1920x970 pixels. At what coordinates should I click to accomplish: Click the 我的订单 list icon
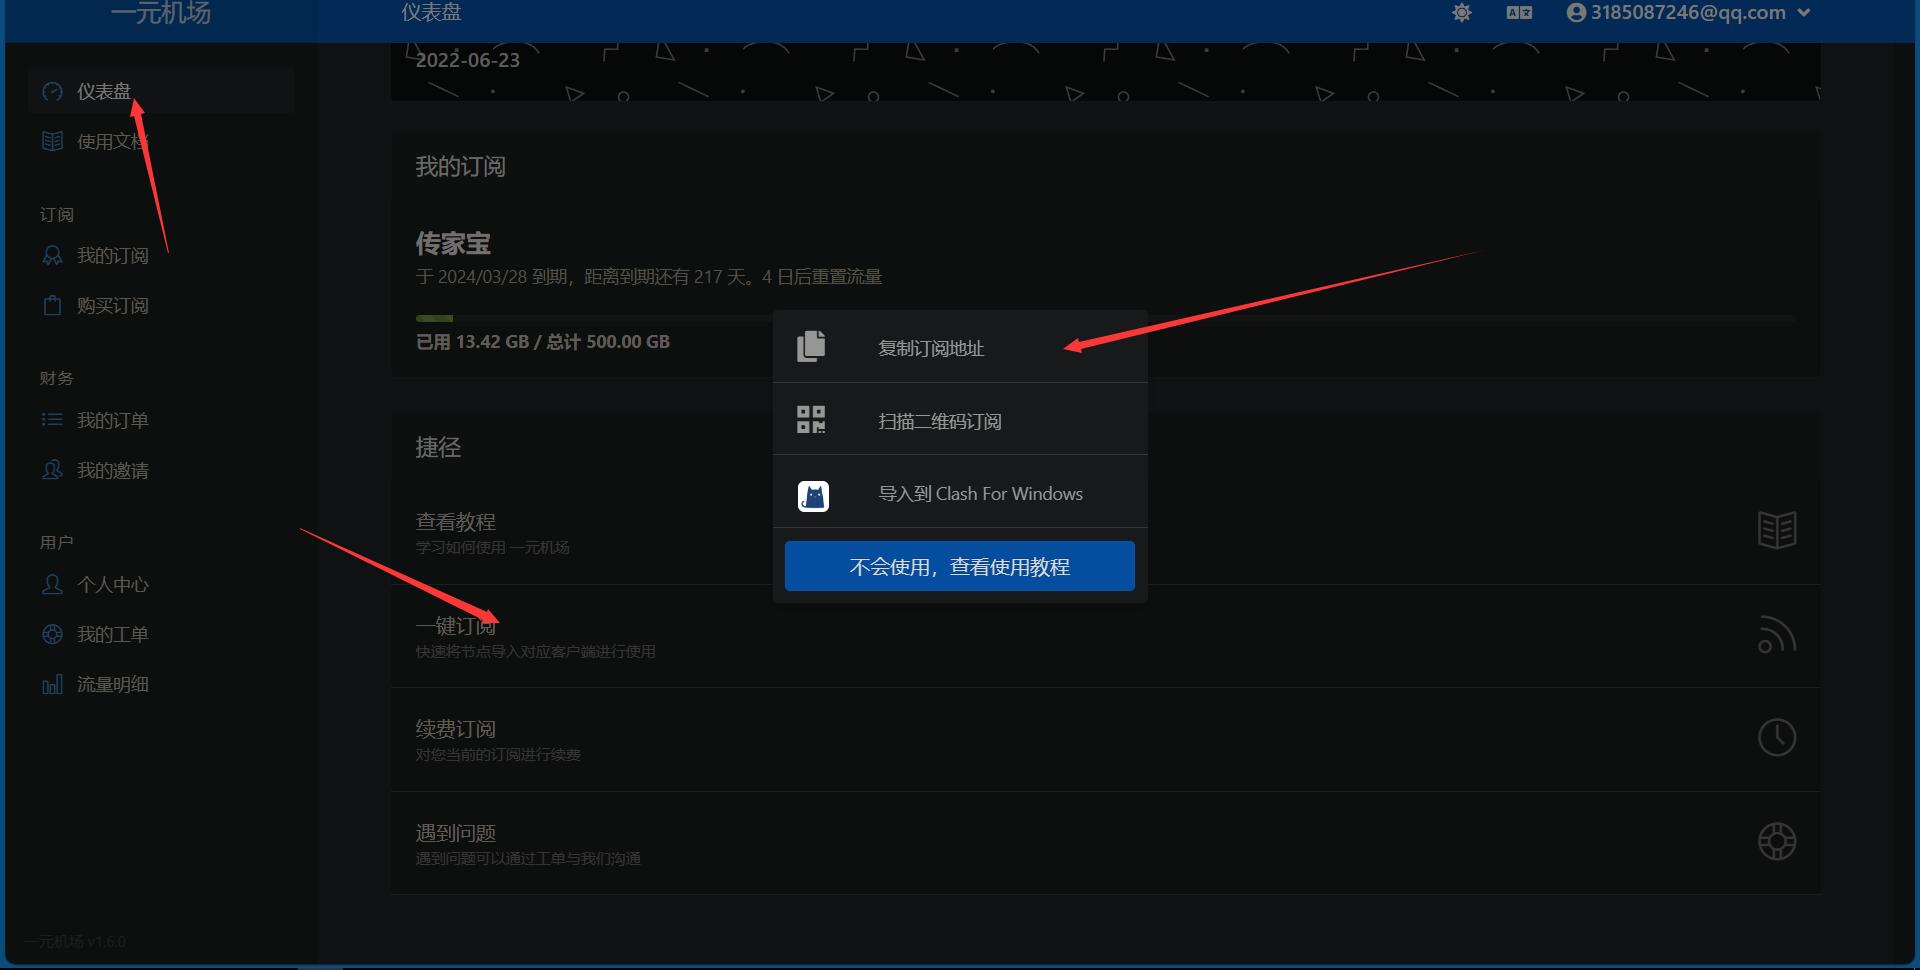pyautogui.click(x=52, y=420)
